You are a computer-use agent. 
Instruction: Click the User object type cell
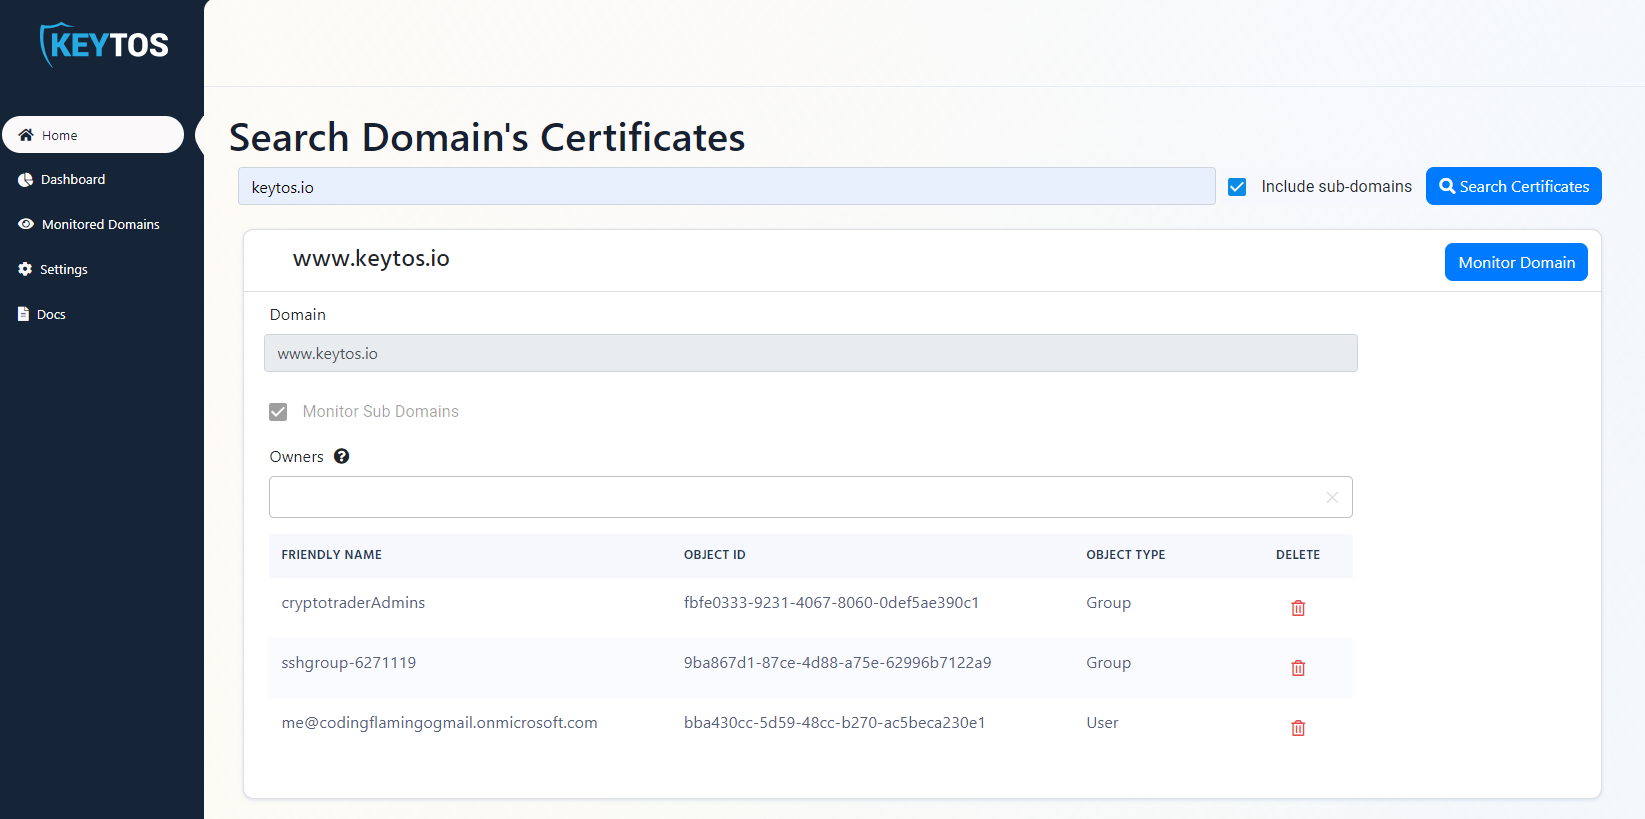(1102, 723)
